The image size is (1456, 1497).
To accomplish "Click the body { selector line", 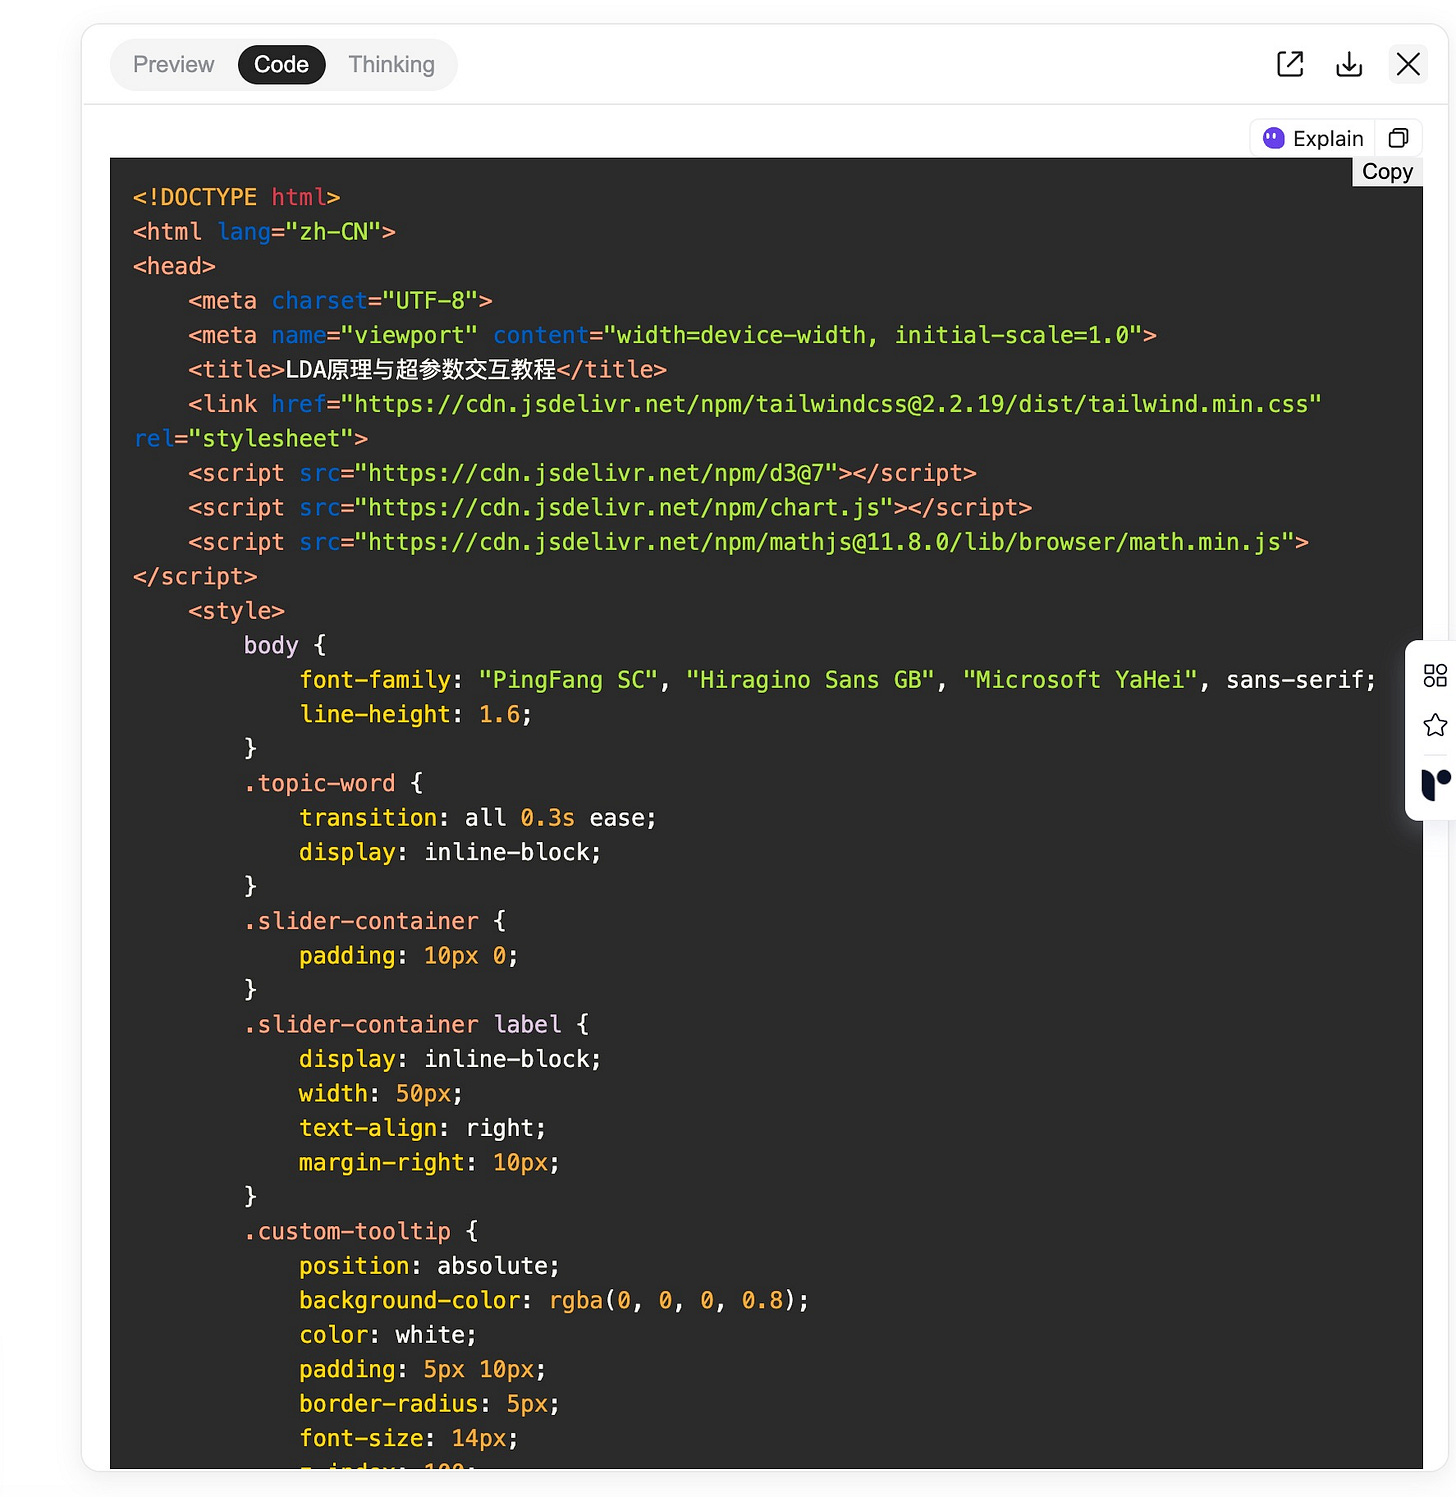I will pos(285,646).
